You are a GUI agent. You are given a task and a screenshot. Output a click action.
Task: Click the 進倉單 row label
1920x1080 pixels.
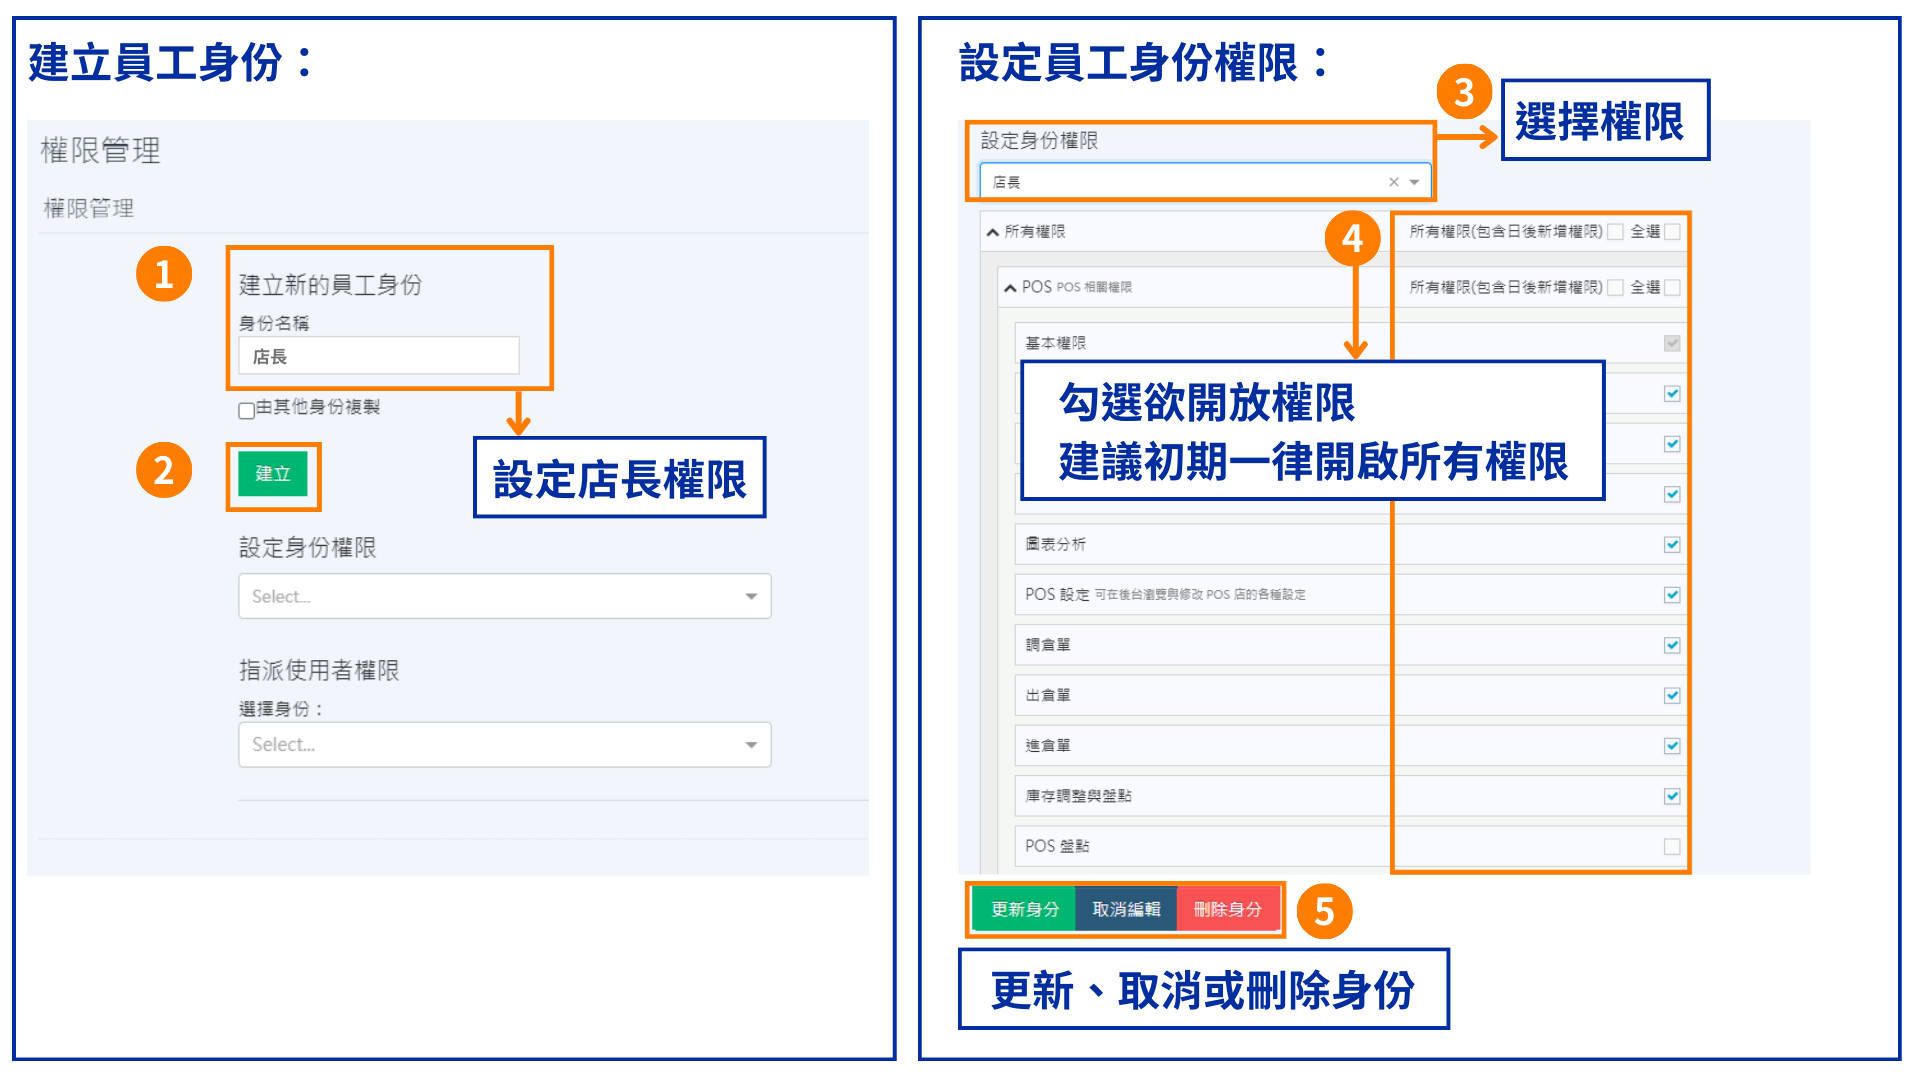tap(1048, 746)
